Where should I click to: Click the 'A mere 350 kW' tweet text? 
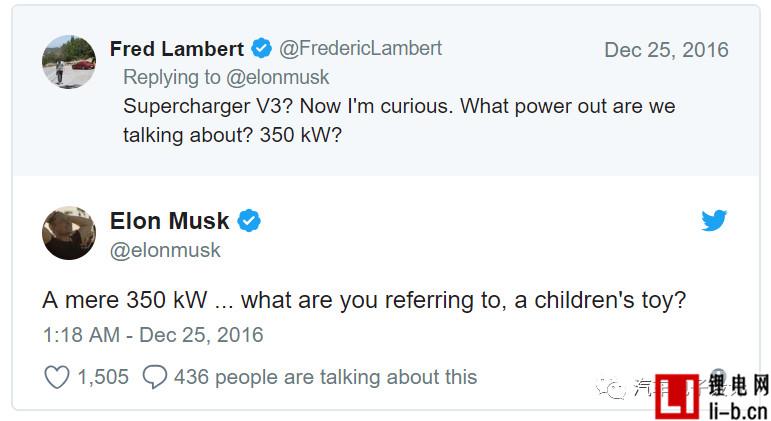coord(364,300)
